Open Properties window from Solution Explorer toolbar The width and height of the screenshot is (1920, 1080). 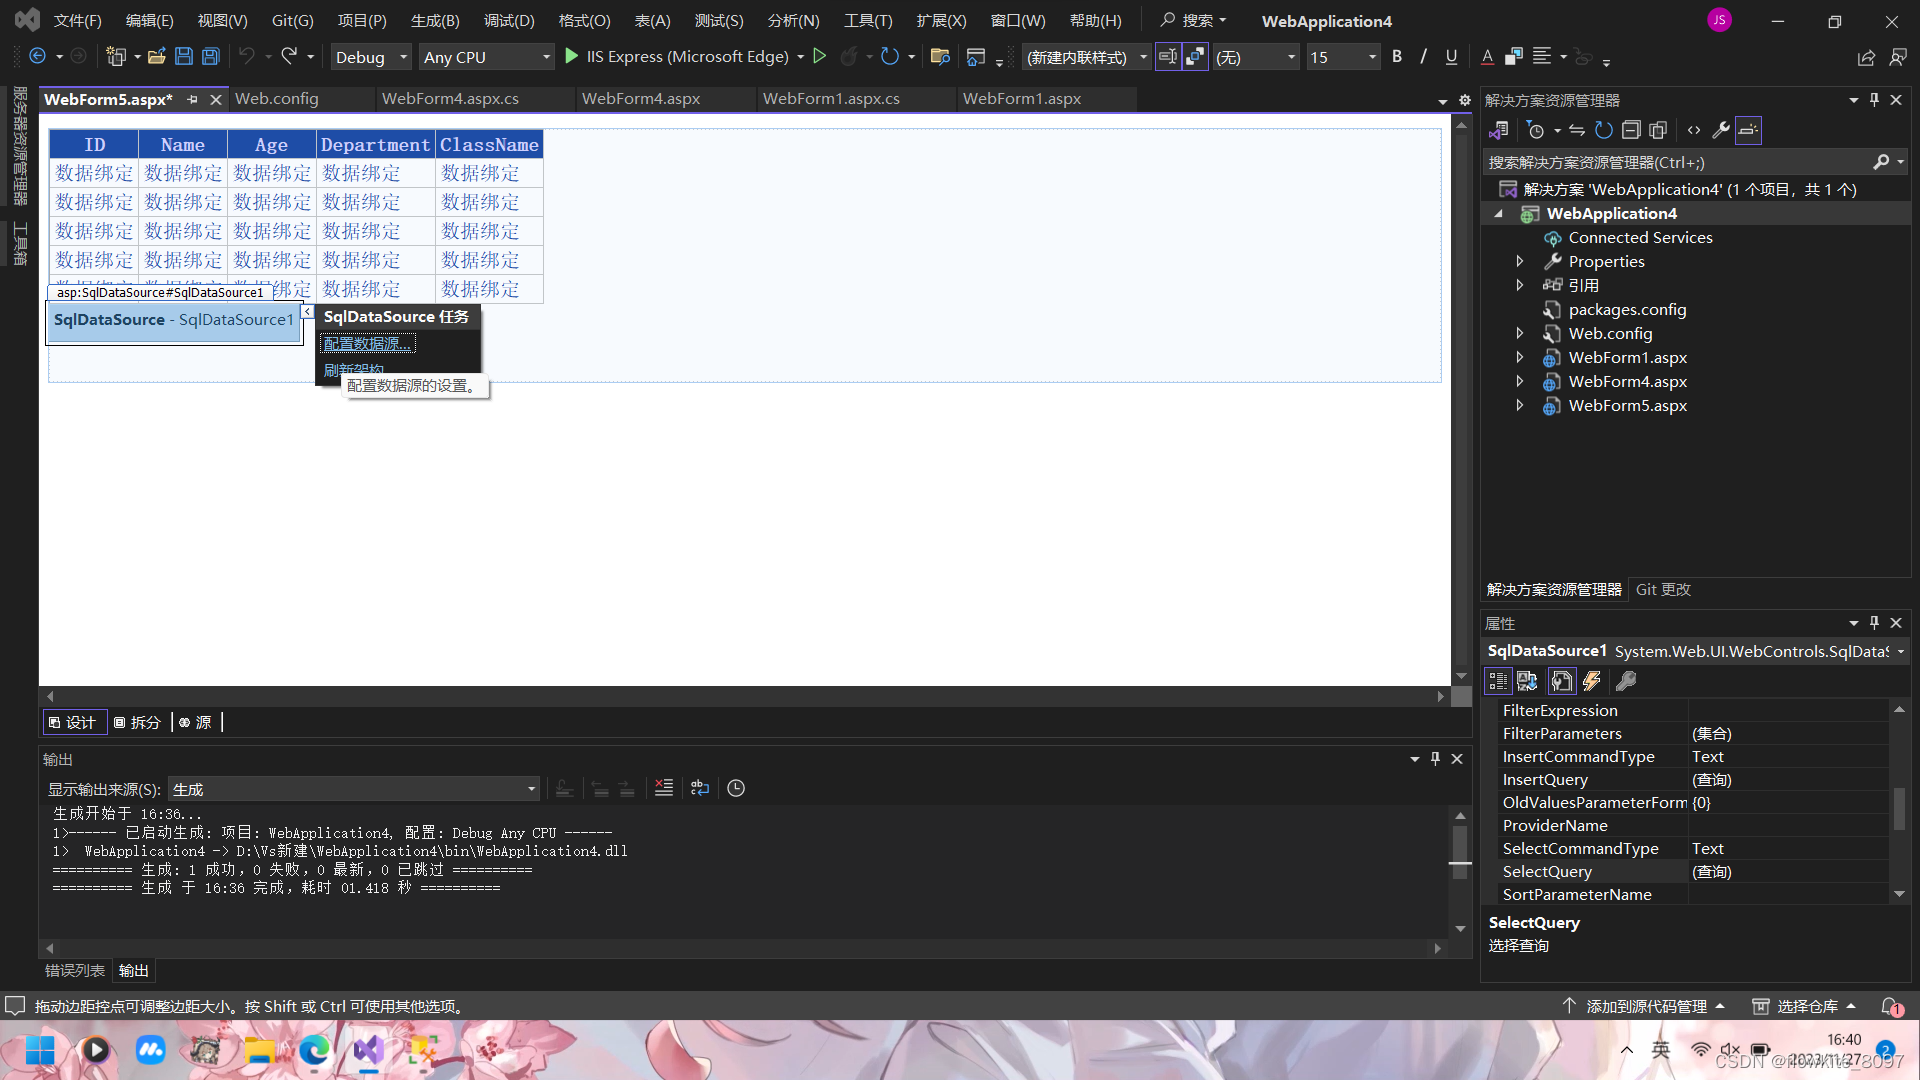click(x=1721, y=130)
